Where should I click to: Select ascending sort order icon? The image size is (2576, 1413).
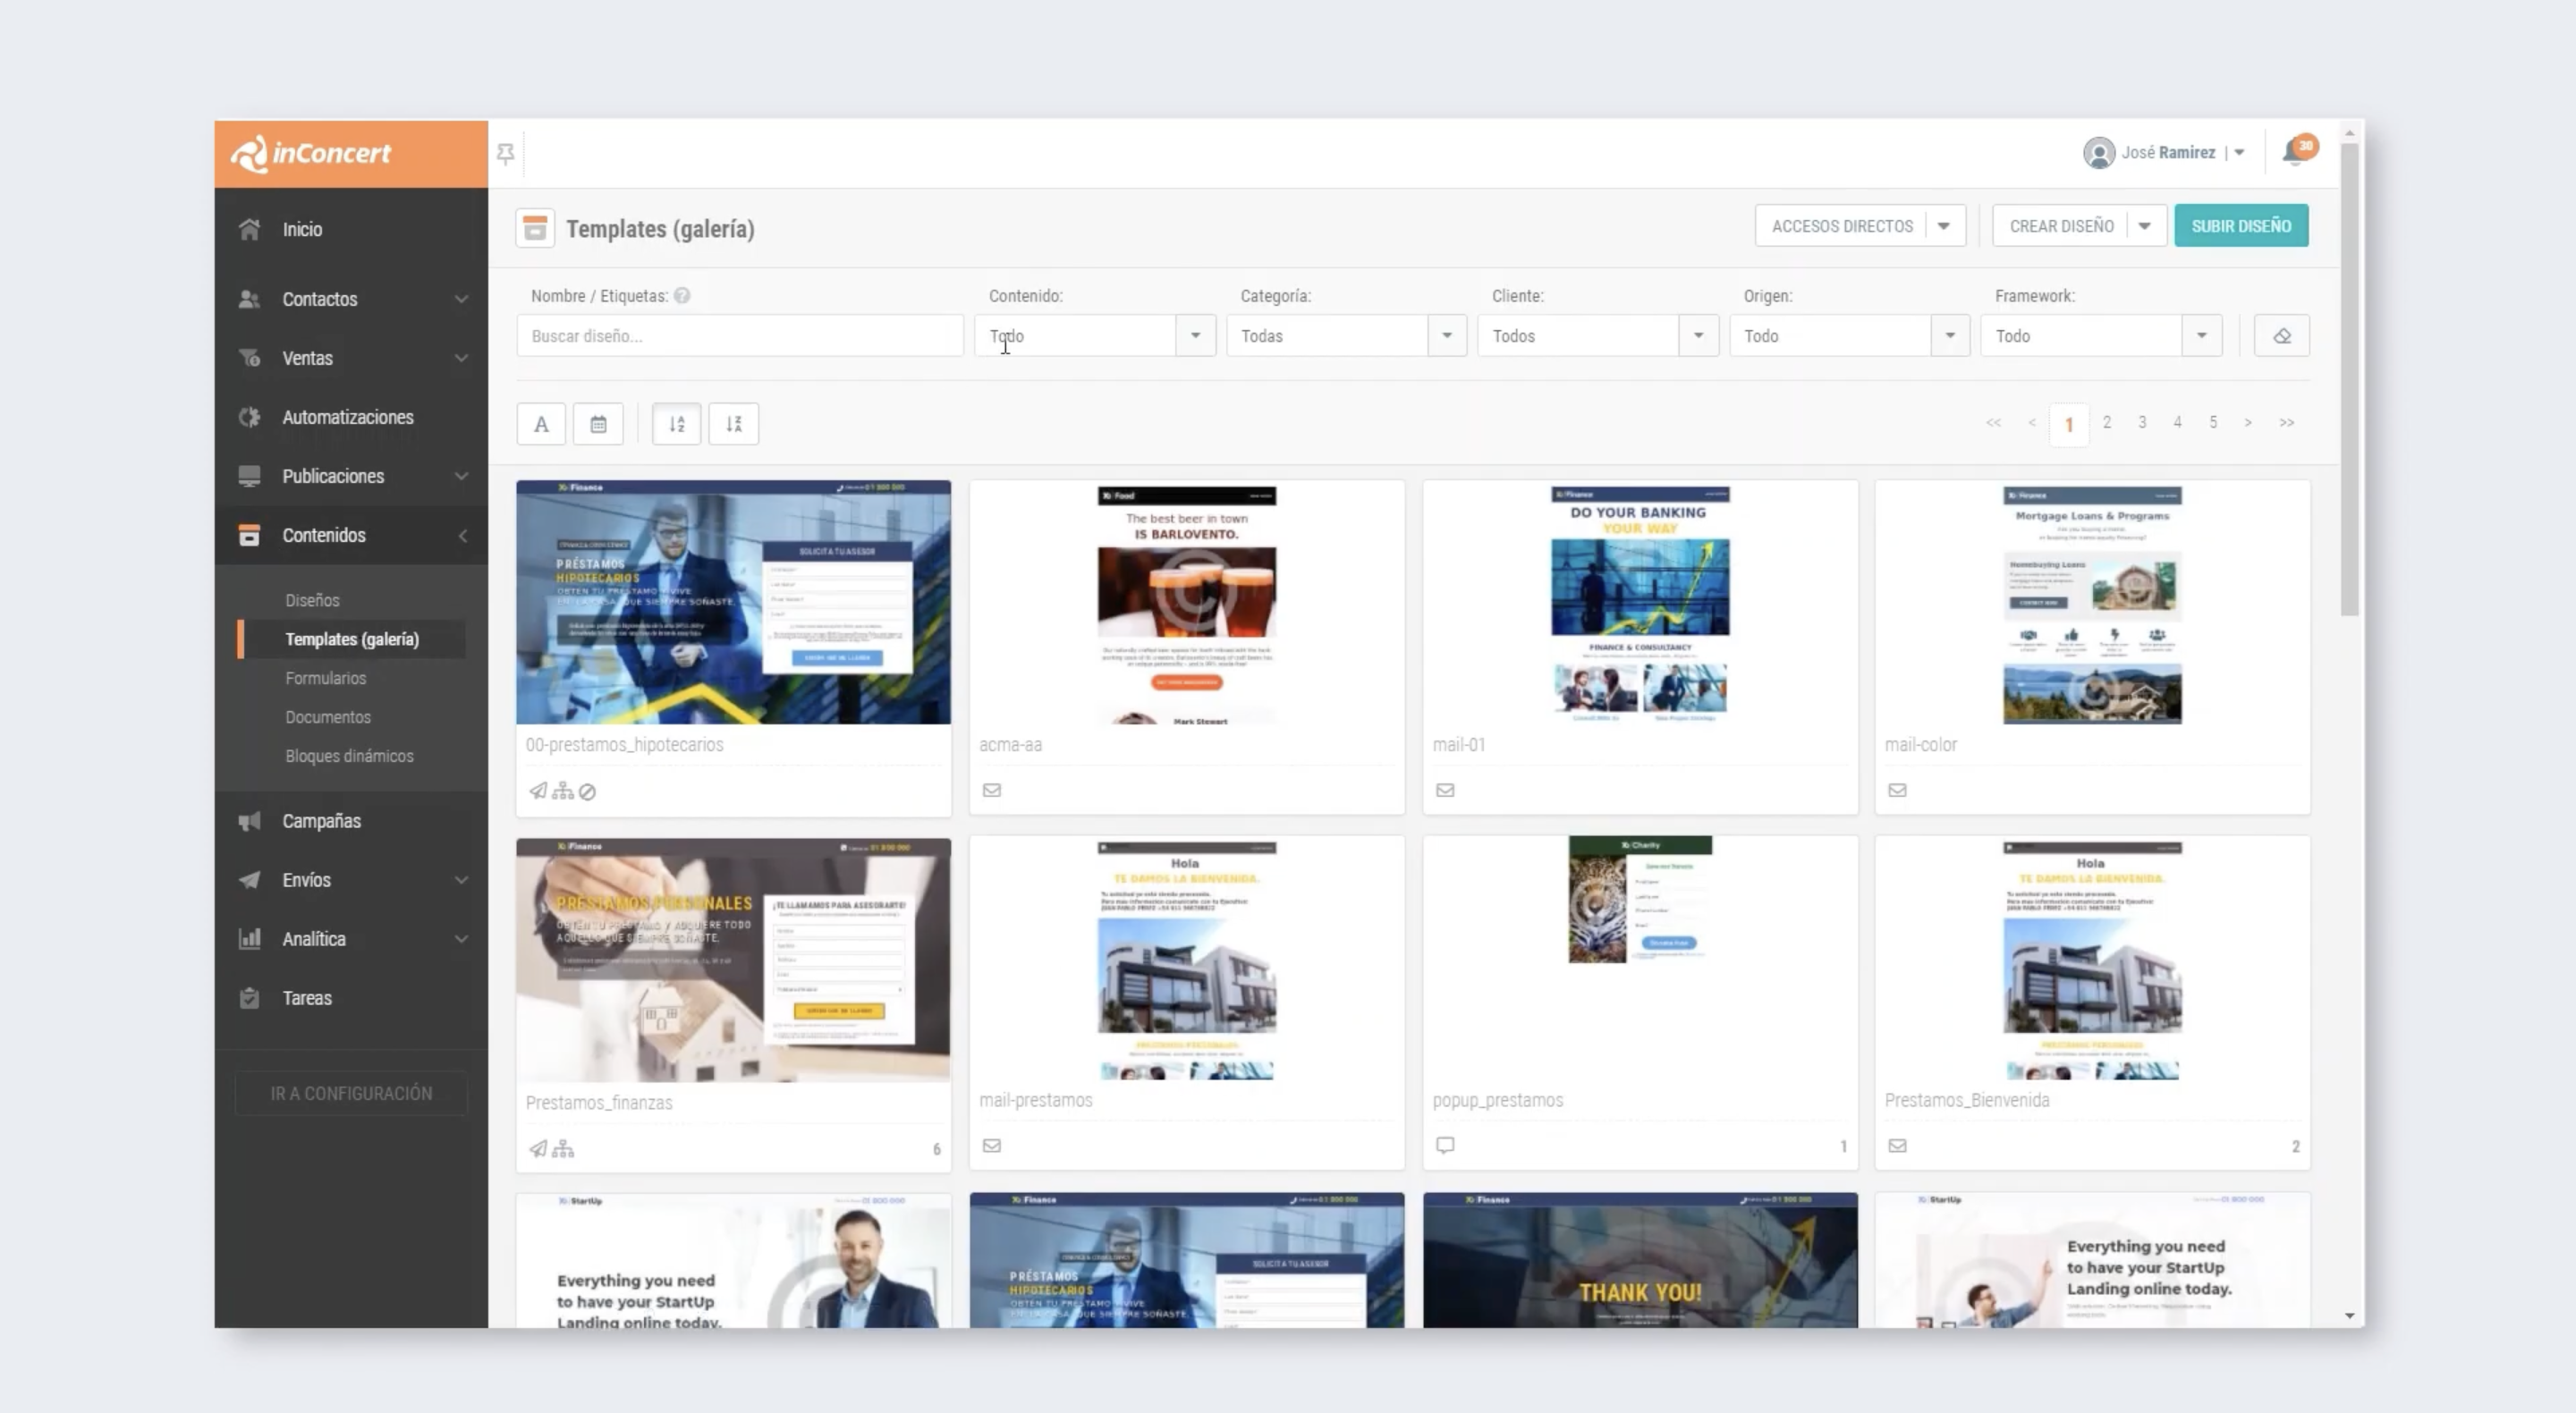[x=676, y=424]
